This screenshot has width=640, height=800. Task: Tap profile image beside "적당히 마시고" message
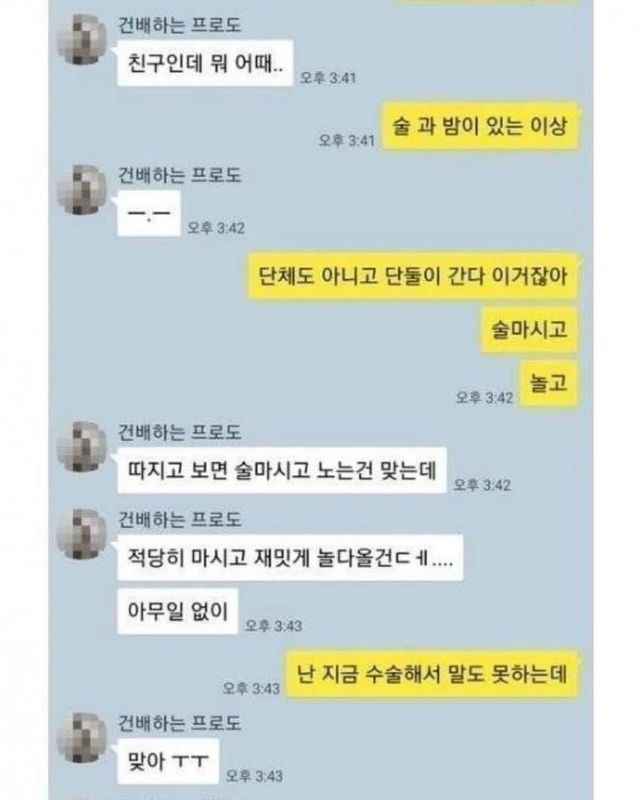click(83, 534)
